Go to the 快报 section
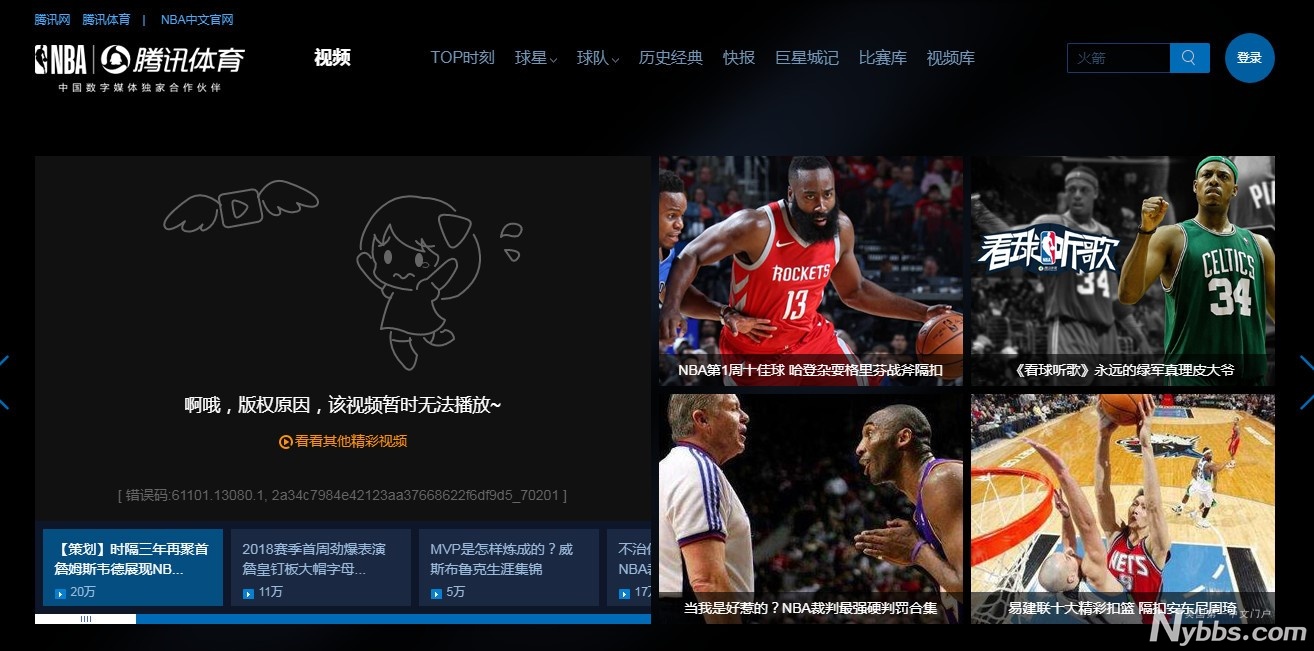The width and height of the screenshot is (1314, 651). (739, 58)
